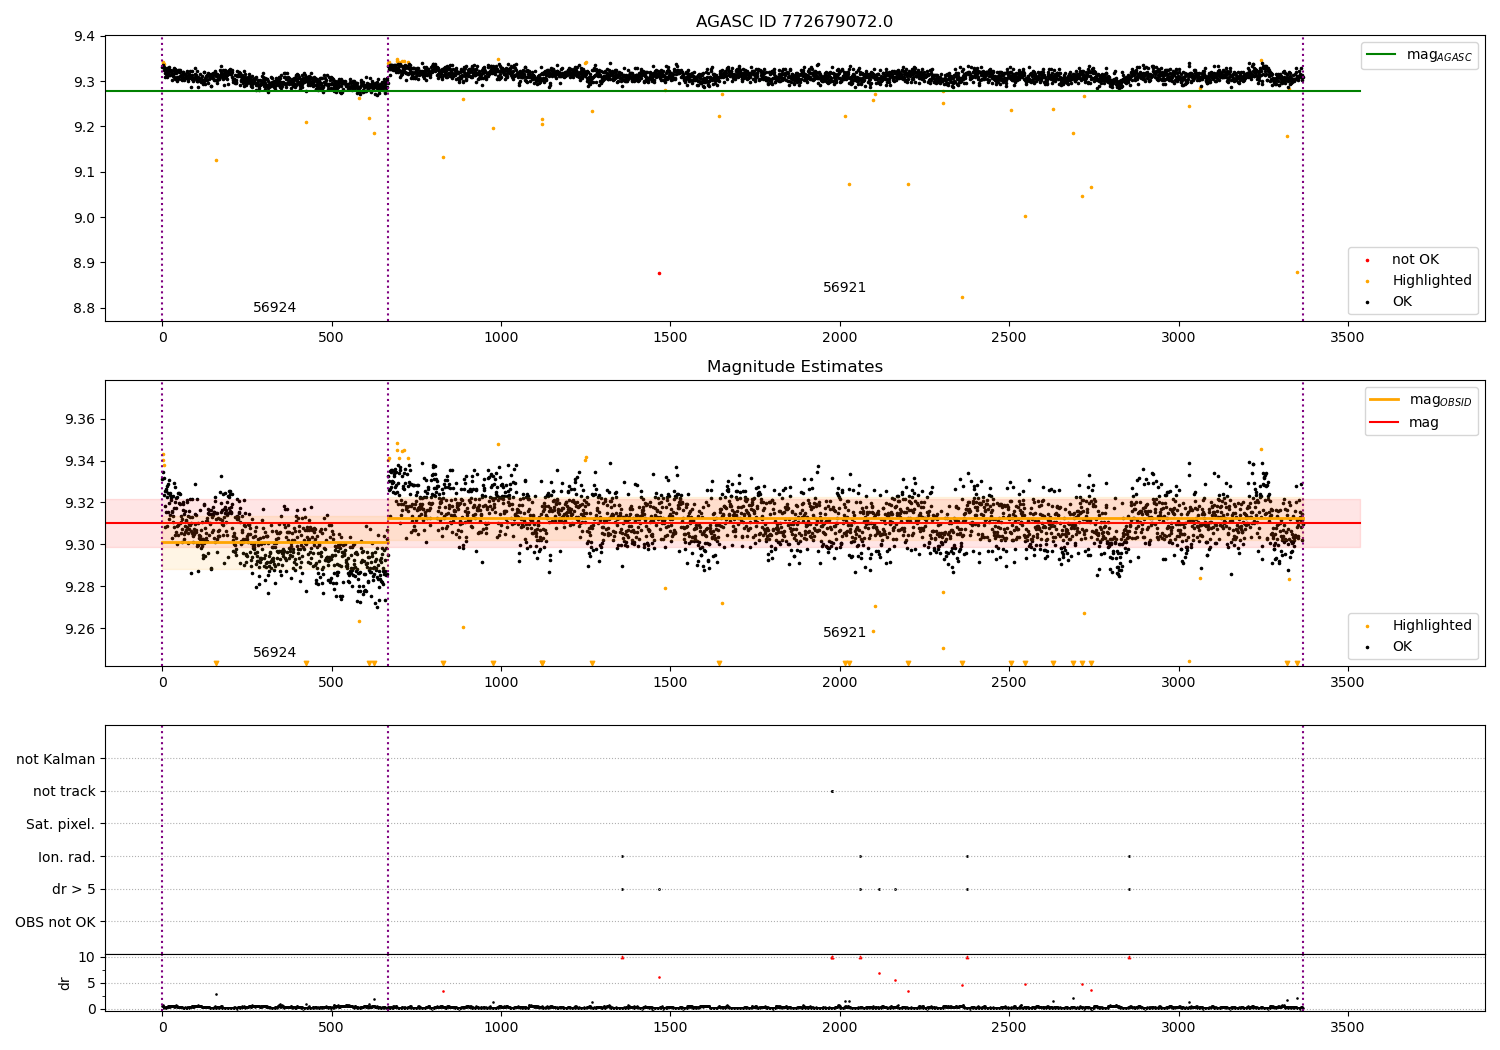Click the 9.2 tick on the top y-axis
Image resolution: width=1500 pixels, height=1050 pixels.
pos(85,127)
